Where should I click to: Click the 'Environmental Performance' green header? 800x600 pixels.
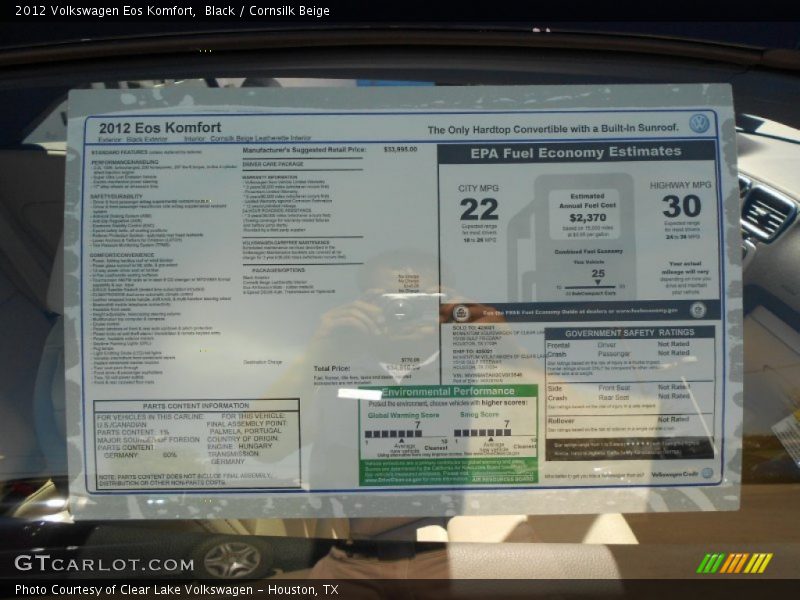tap(448, 391)
